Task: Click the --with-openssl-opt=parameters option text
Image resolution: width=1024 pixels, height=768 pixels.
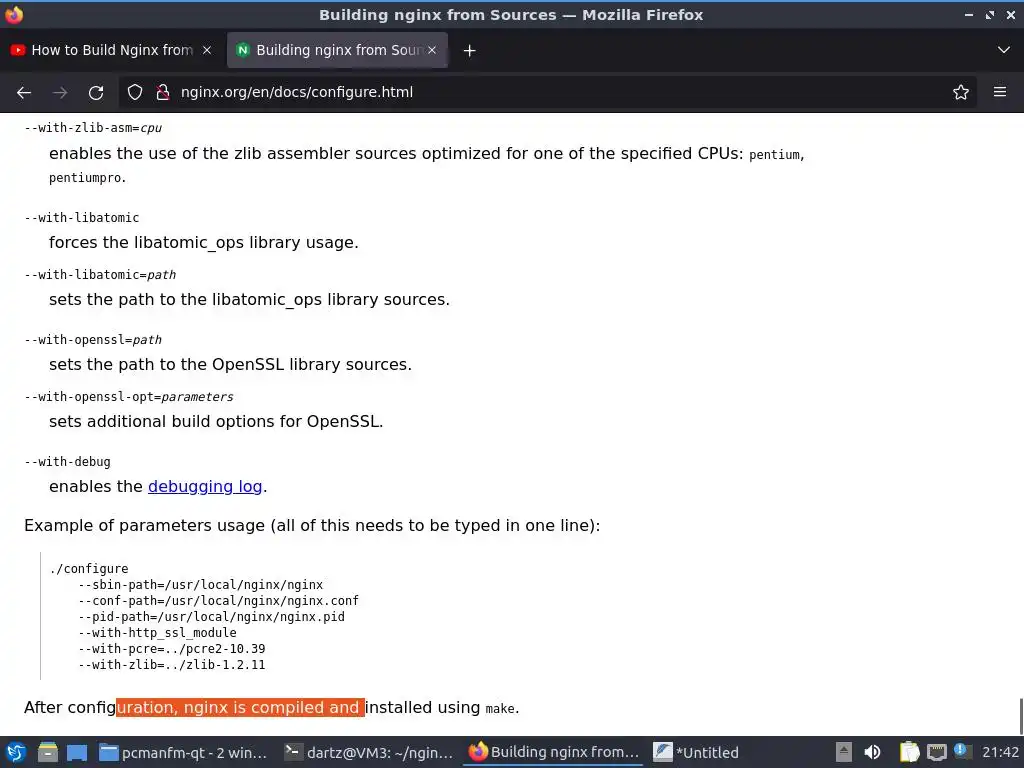Action: tap(129, 397)
